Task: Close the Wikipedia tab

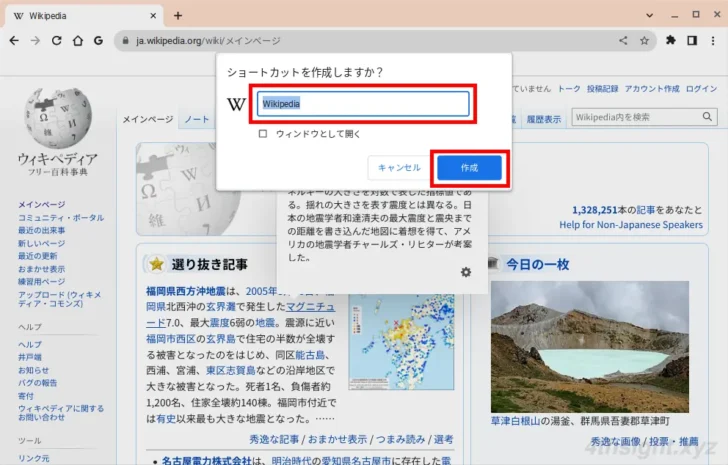Action: (x=153, y=16)
